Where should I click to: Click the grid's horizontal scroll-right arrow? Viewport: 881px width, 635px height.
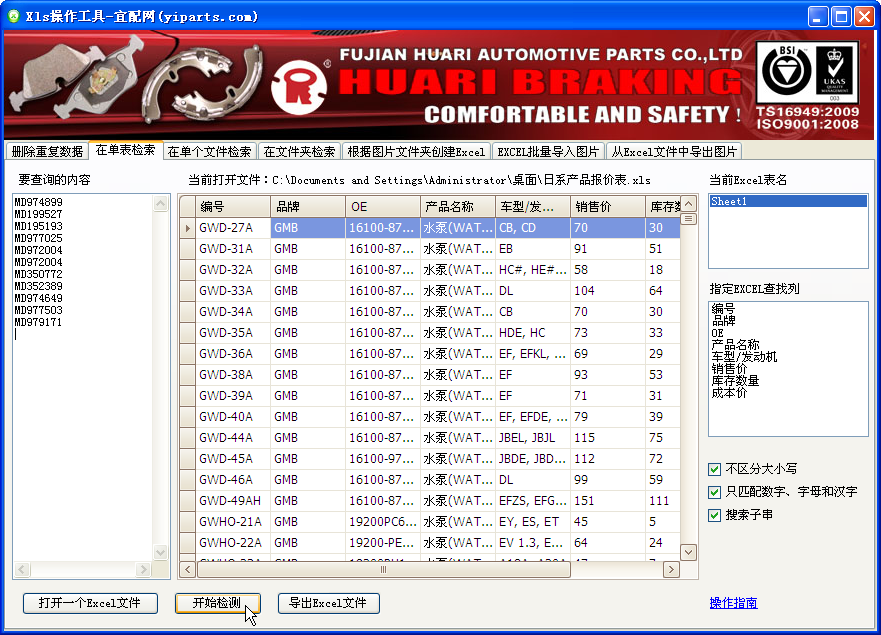click(671, 569)
